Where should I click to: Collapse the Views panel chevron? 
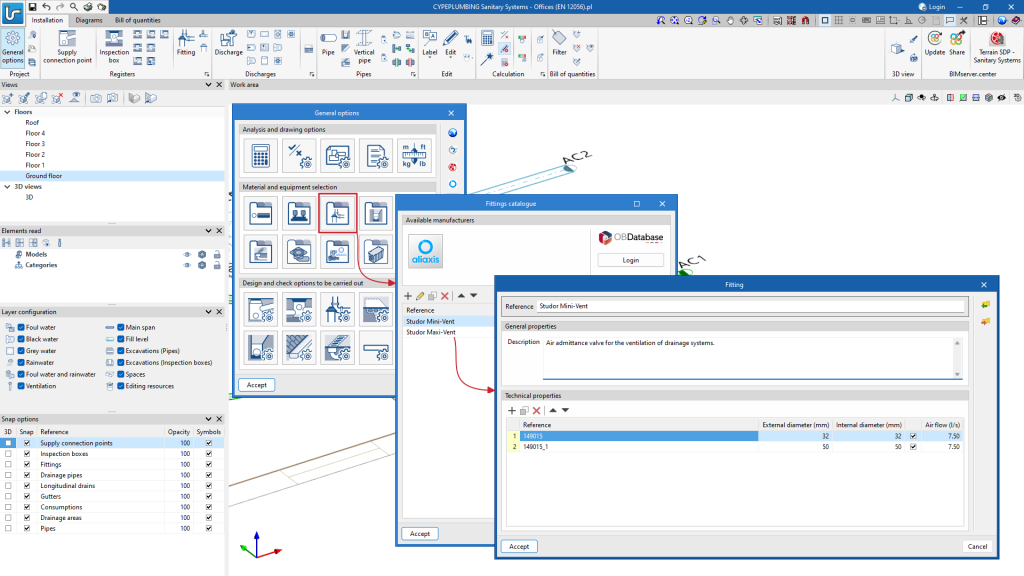point(208,85)
